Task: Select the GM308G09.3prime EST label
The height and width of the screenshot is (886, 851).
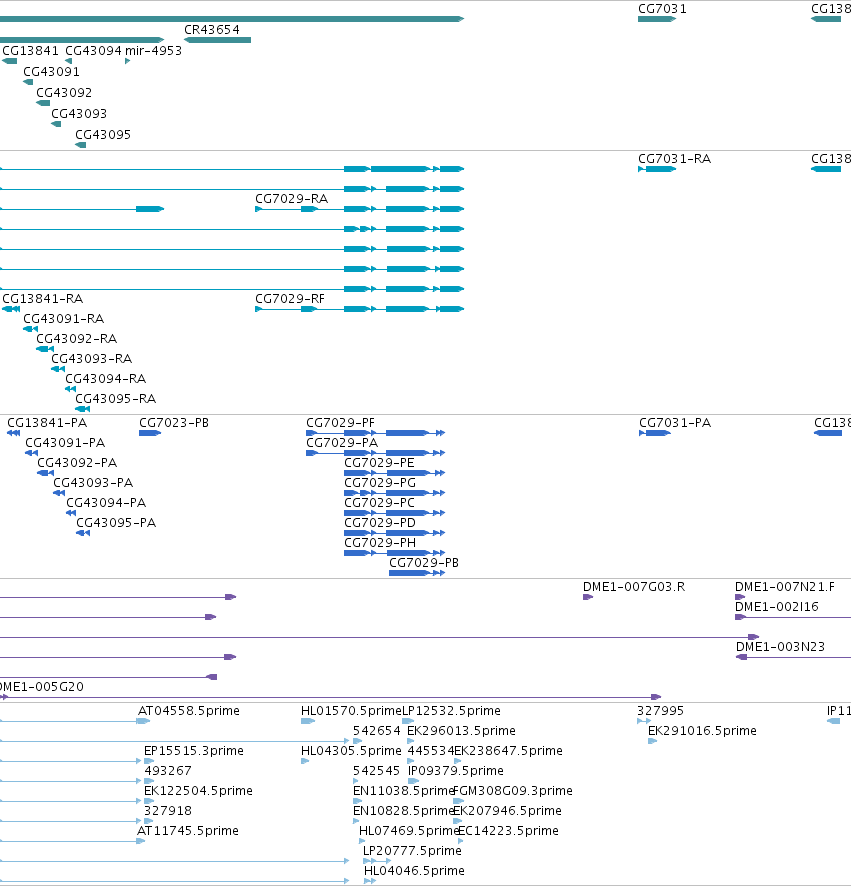Action: click(513, 791)
